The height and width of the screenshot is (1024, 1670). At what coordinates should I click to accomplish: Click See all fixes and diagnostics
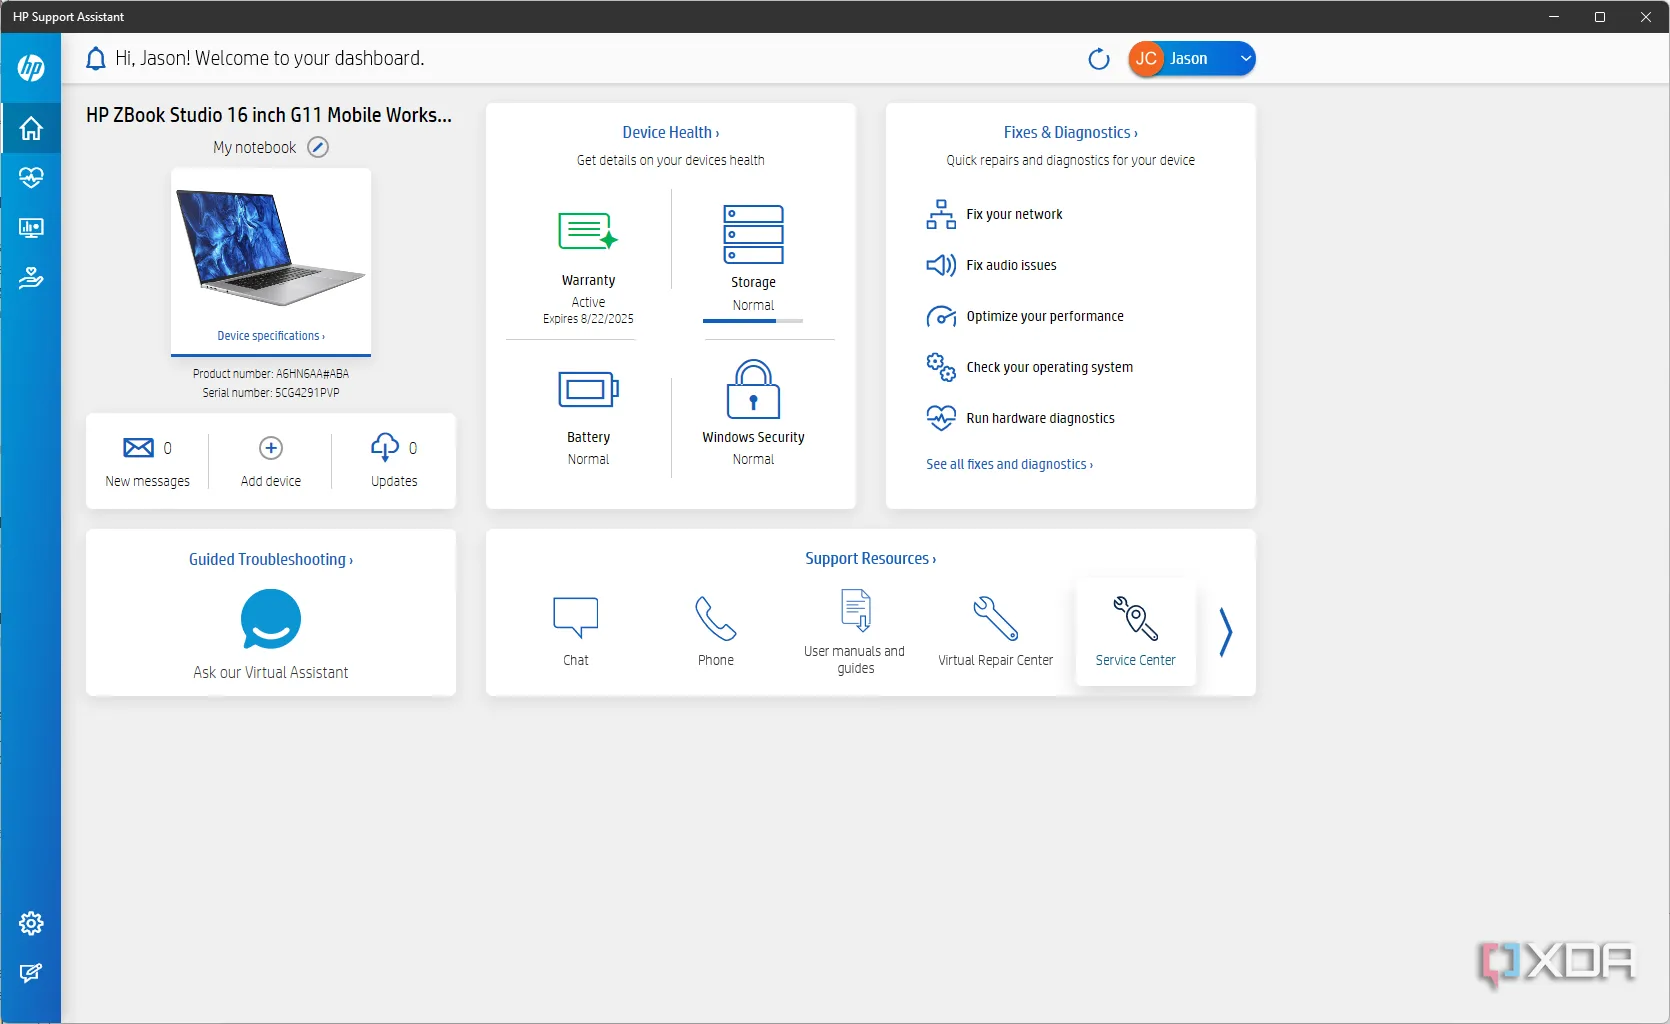[x=1009, y=464]
